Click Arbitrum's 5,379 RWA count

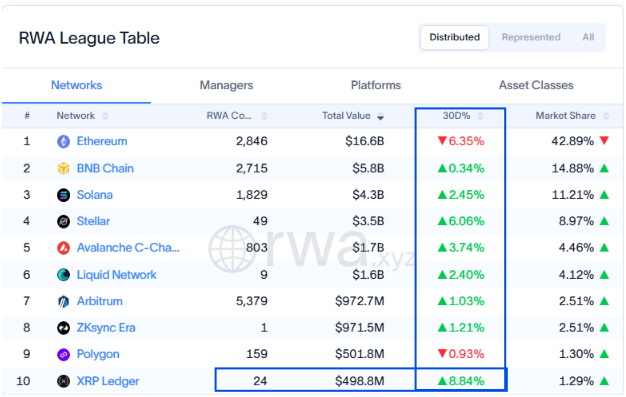[252, 301]
